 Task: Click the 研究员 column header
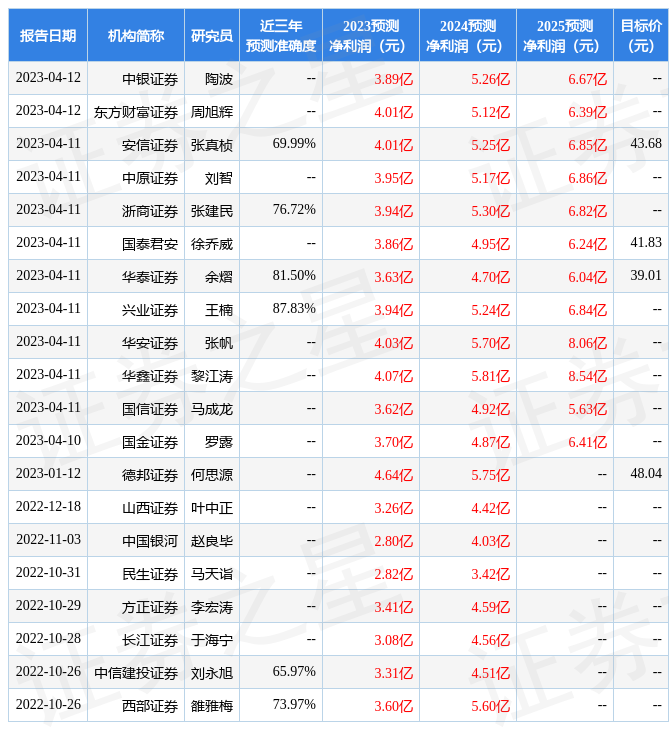(212, 35)
